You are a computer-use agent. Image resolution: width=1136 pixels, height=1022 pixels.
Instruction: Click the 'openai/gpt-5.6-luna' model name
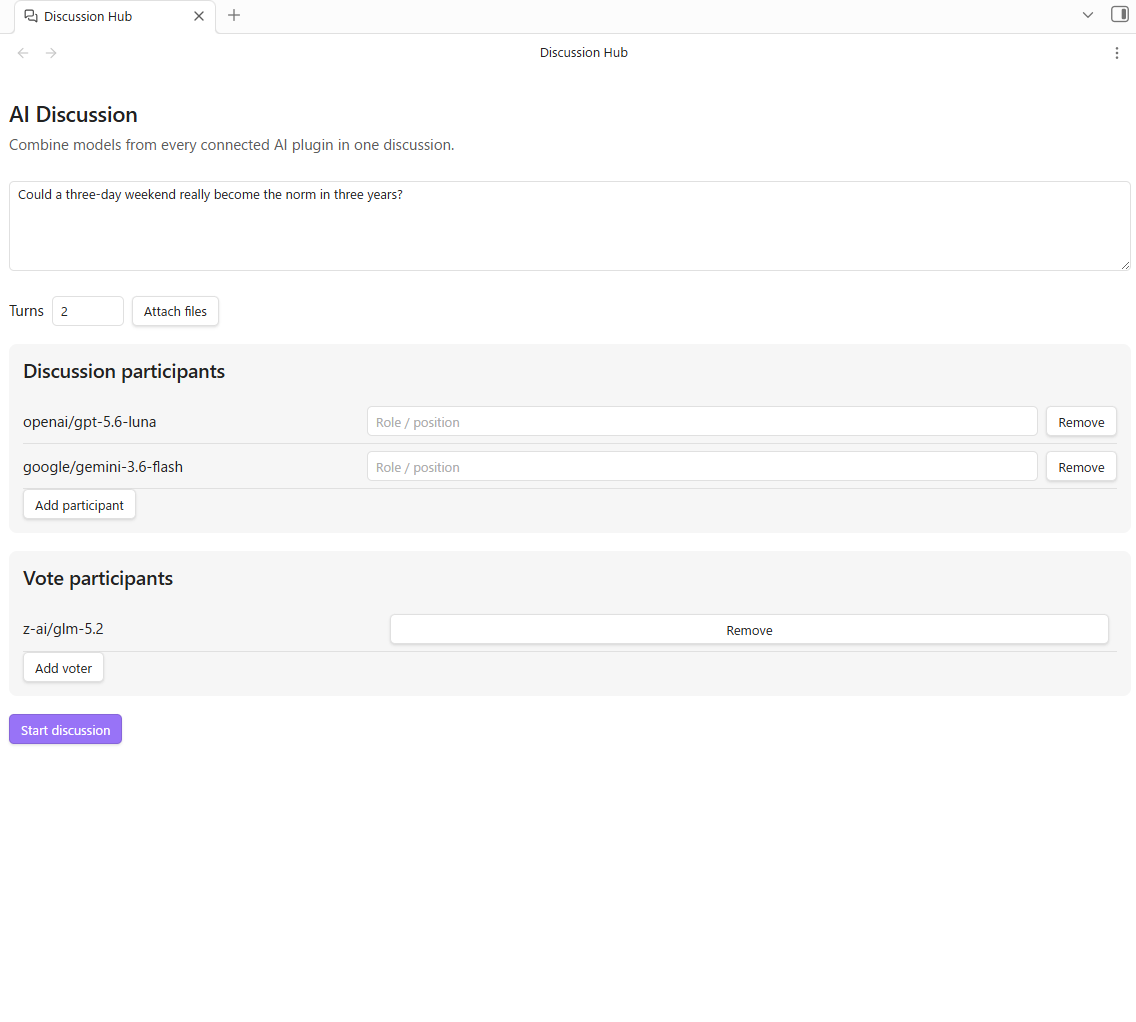click(x=90, y=422)
